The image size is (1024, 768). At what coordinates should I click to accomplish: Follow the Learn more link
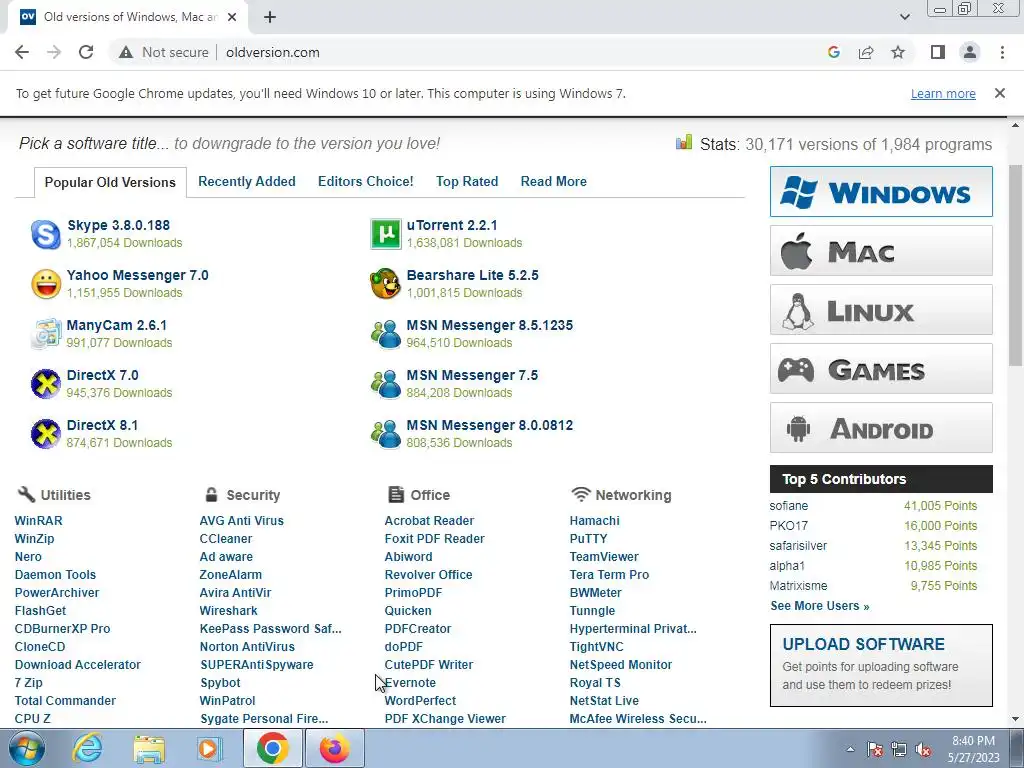(x=943, y=93)
